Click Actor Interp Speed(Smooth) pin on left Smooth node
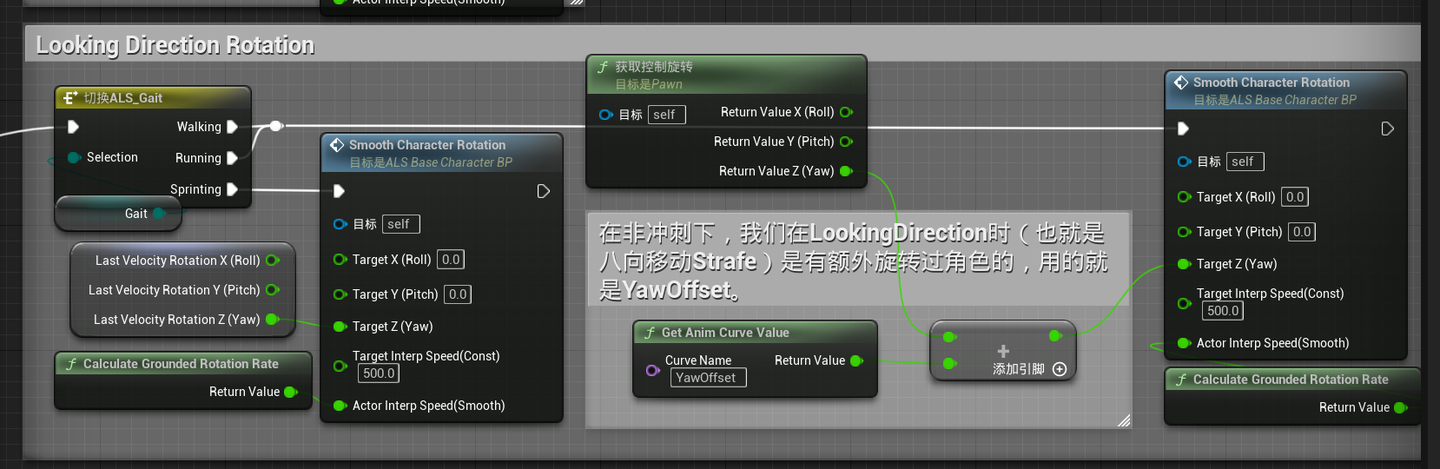 (x=340, y=405)
